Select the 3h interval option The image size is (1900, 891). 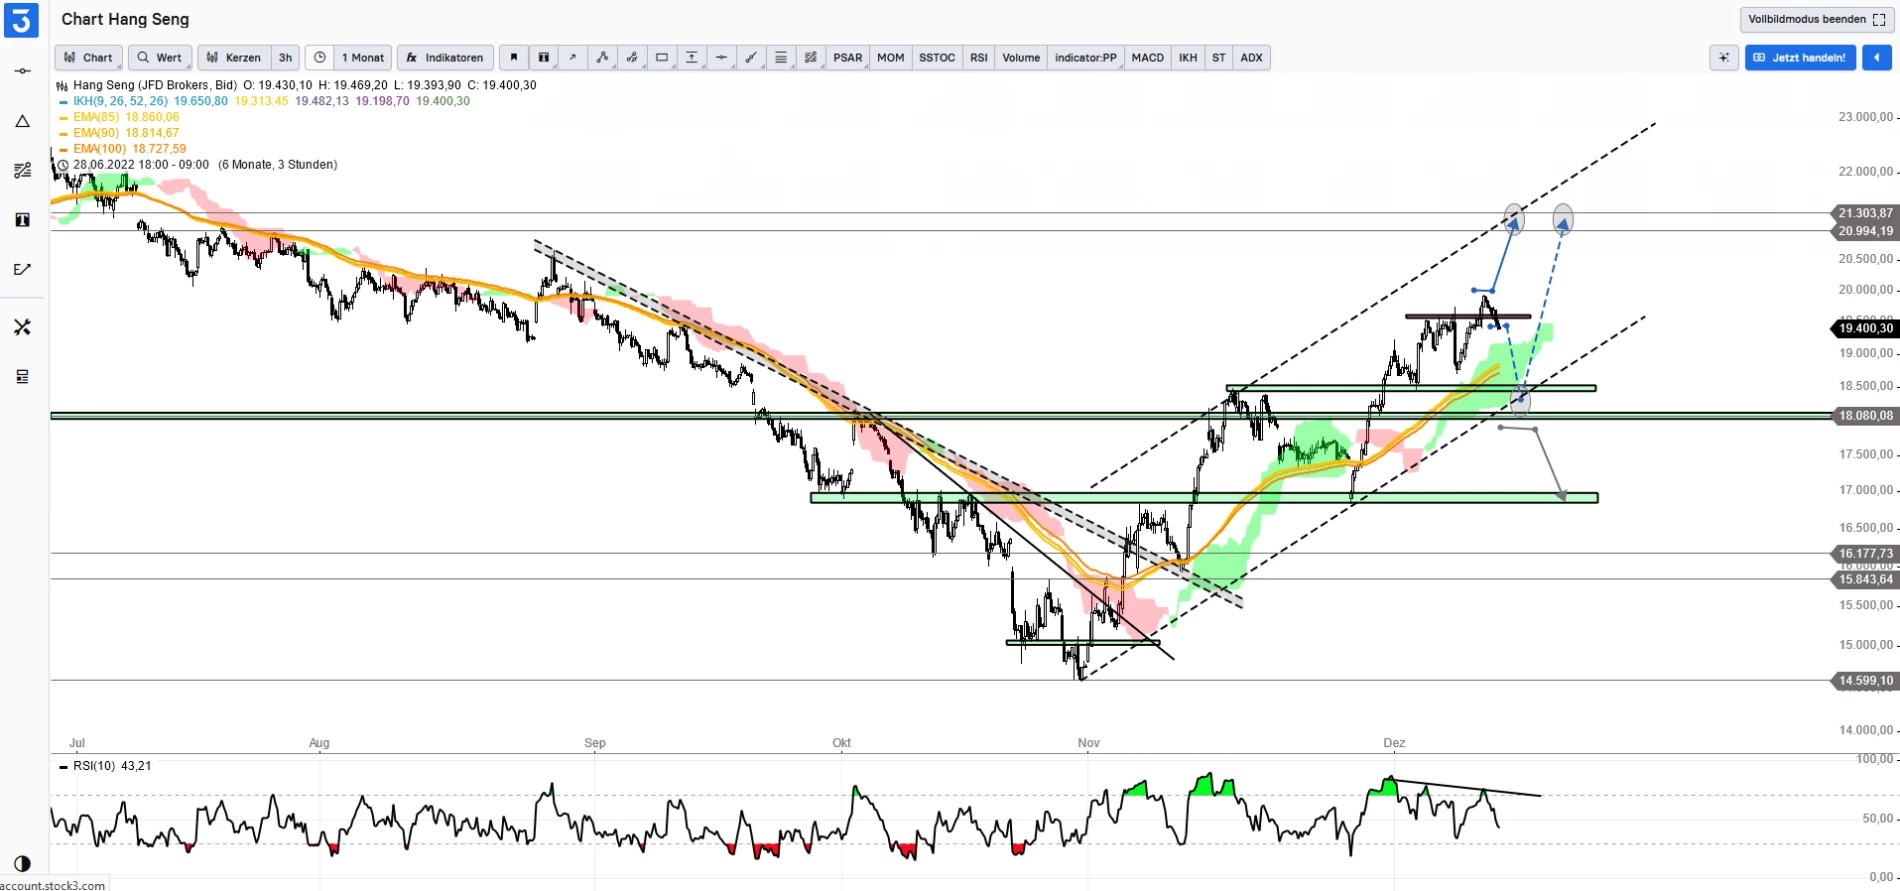click(286, 58)
